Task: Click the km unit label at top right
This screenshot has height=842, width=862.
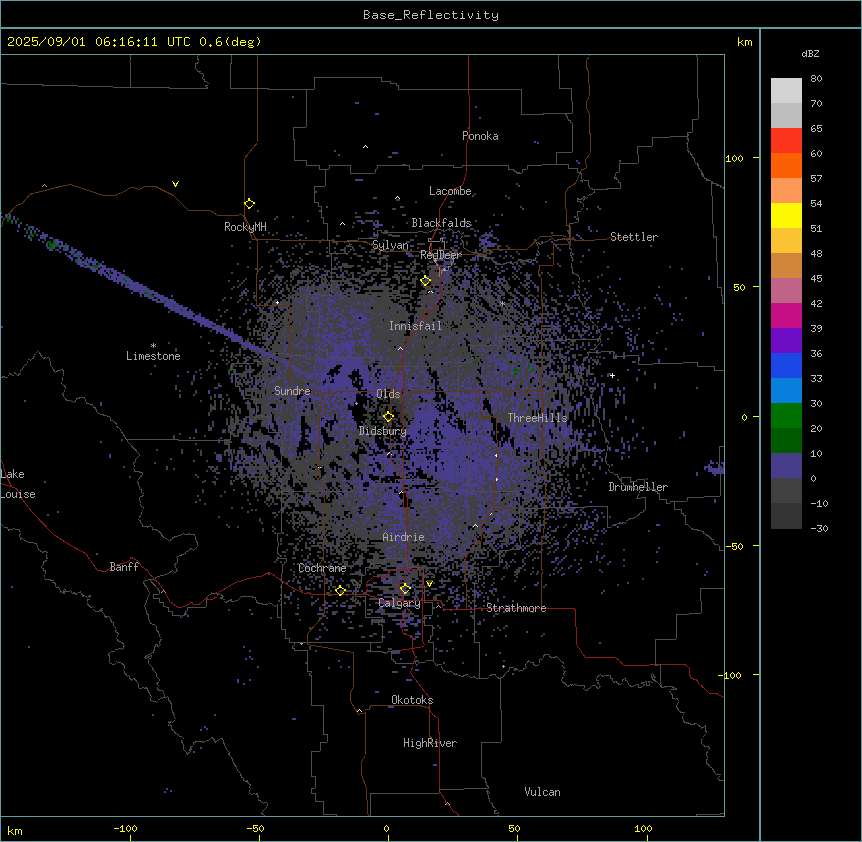Action: tap(744, 42)
